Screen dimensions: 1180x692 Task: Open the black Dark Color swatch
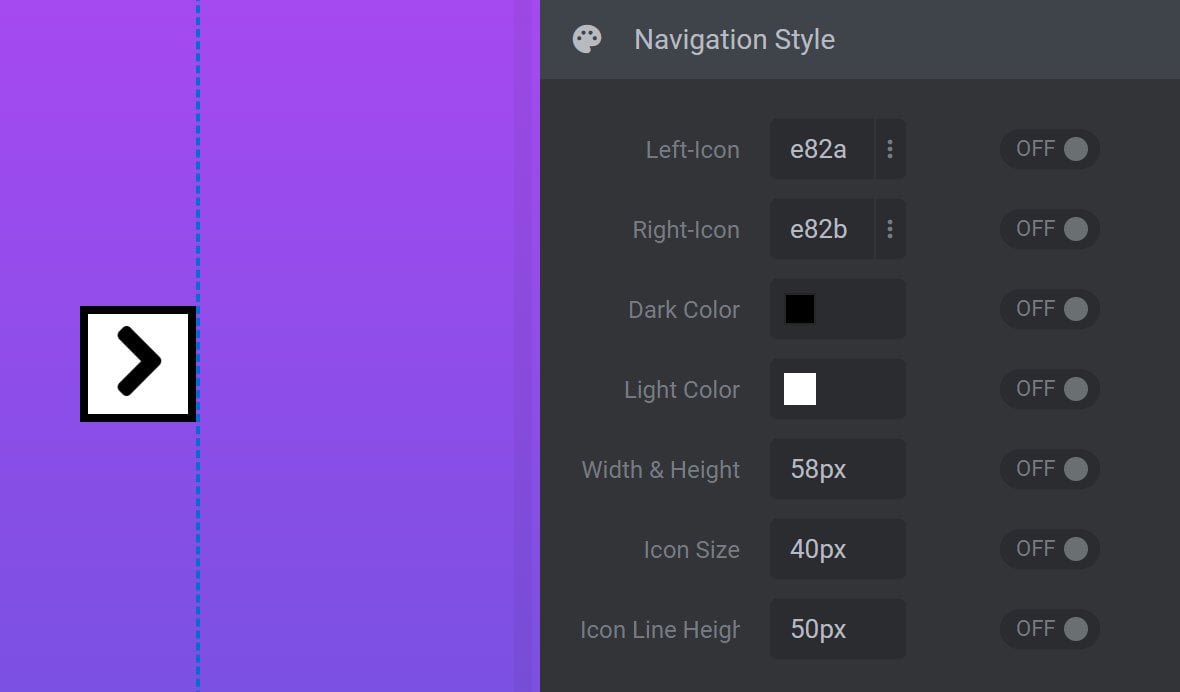799,308
